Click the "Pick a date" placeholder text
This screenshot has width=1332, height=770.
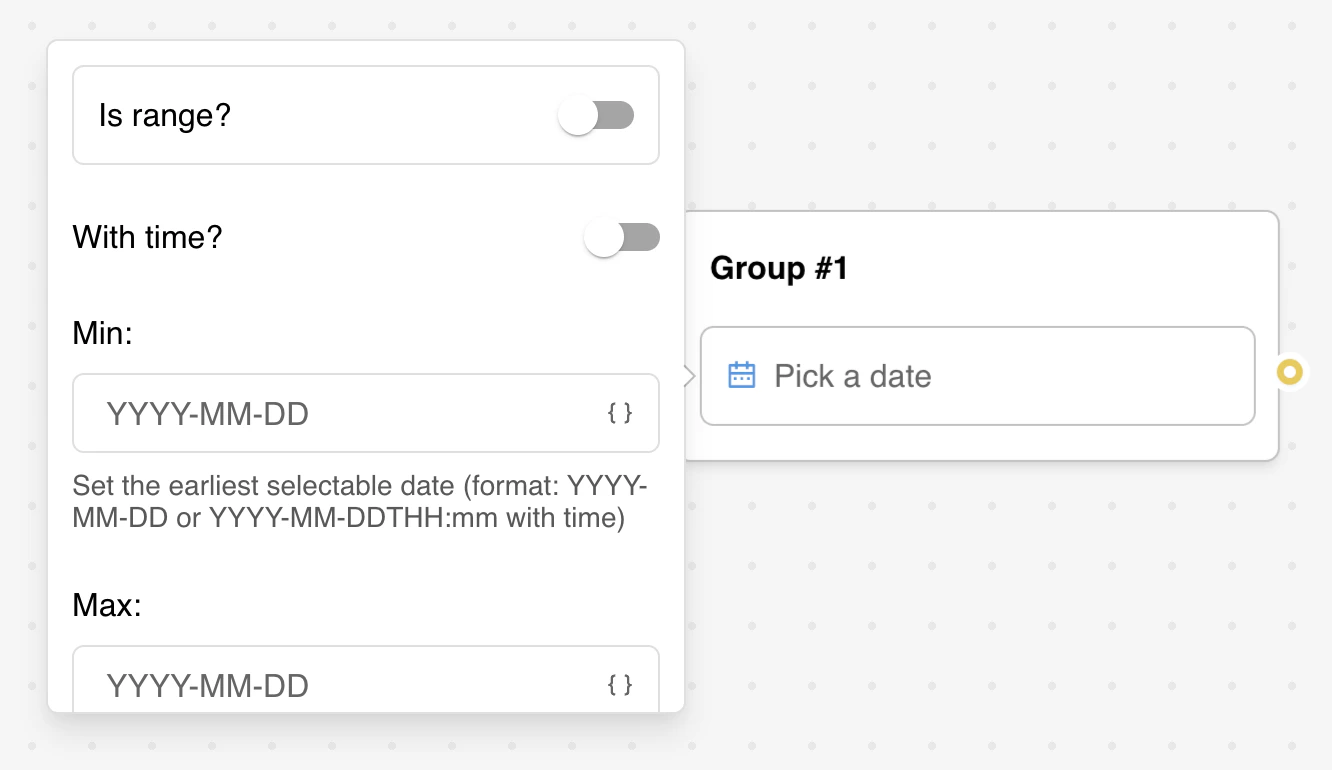851,375
